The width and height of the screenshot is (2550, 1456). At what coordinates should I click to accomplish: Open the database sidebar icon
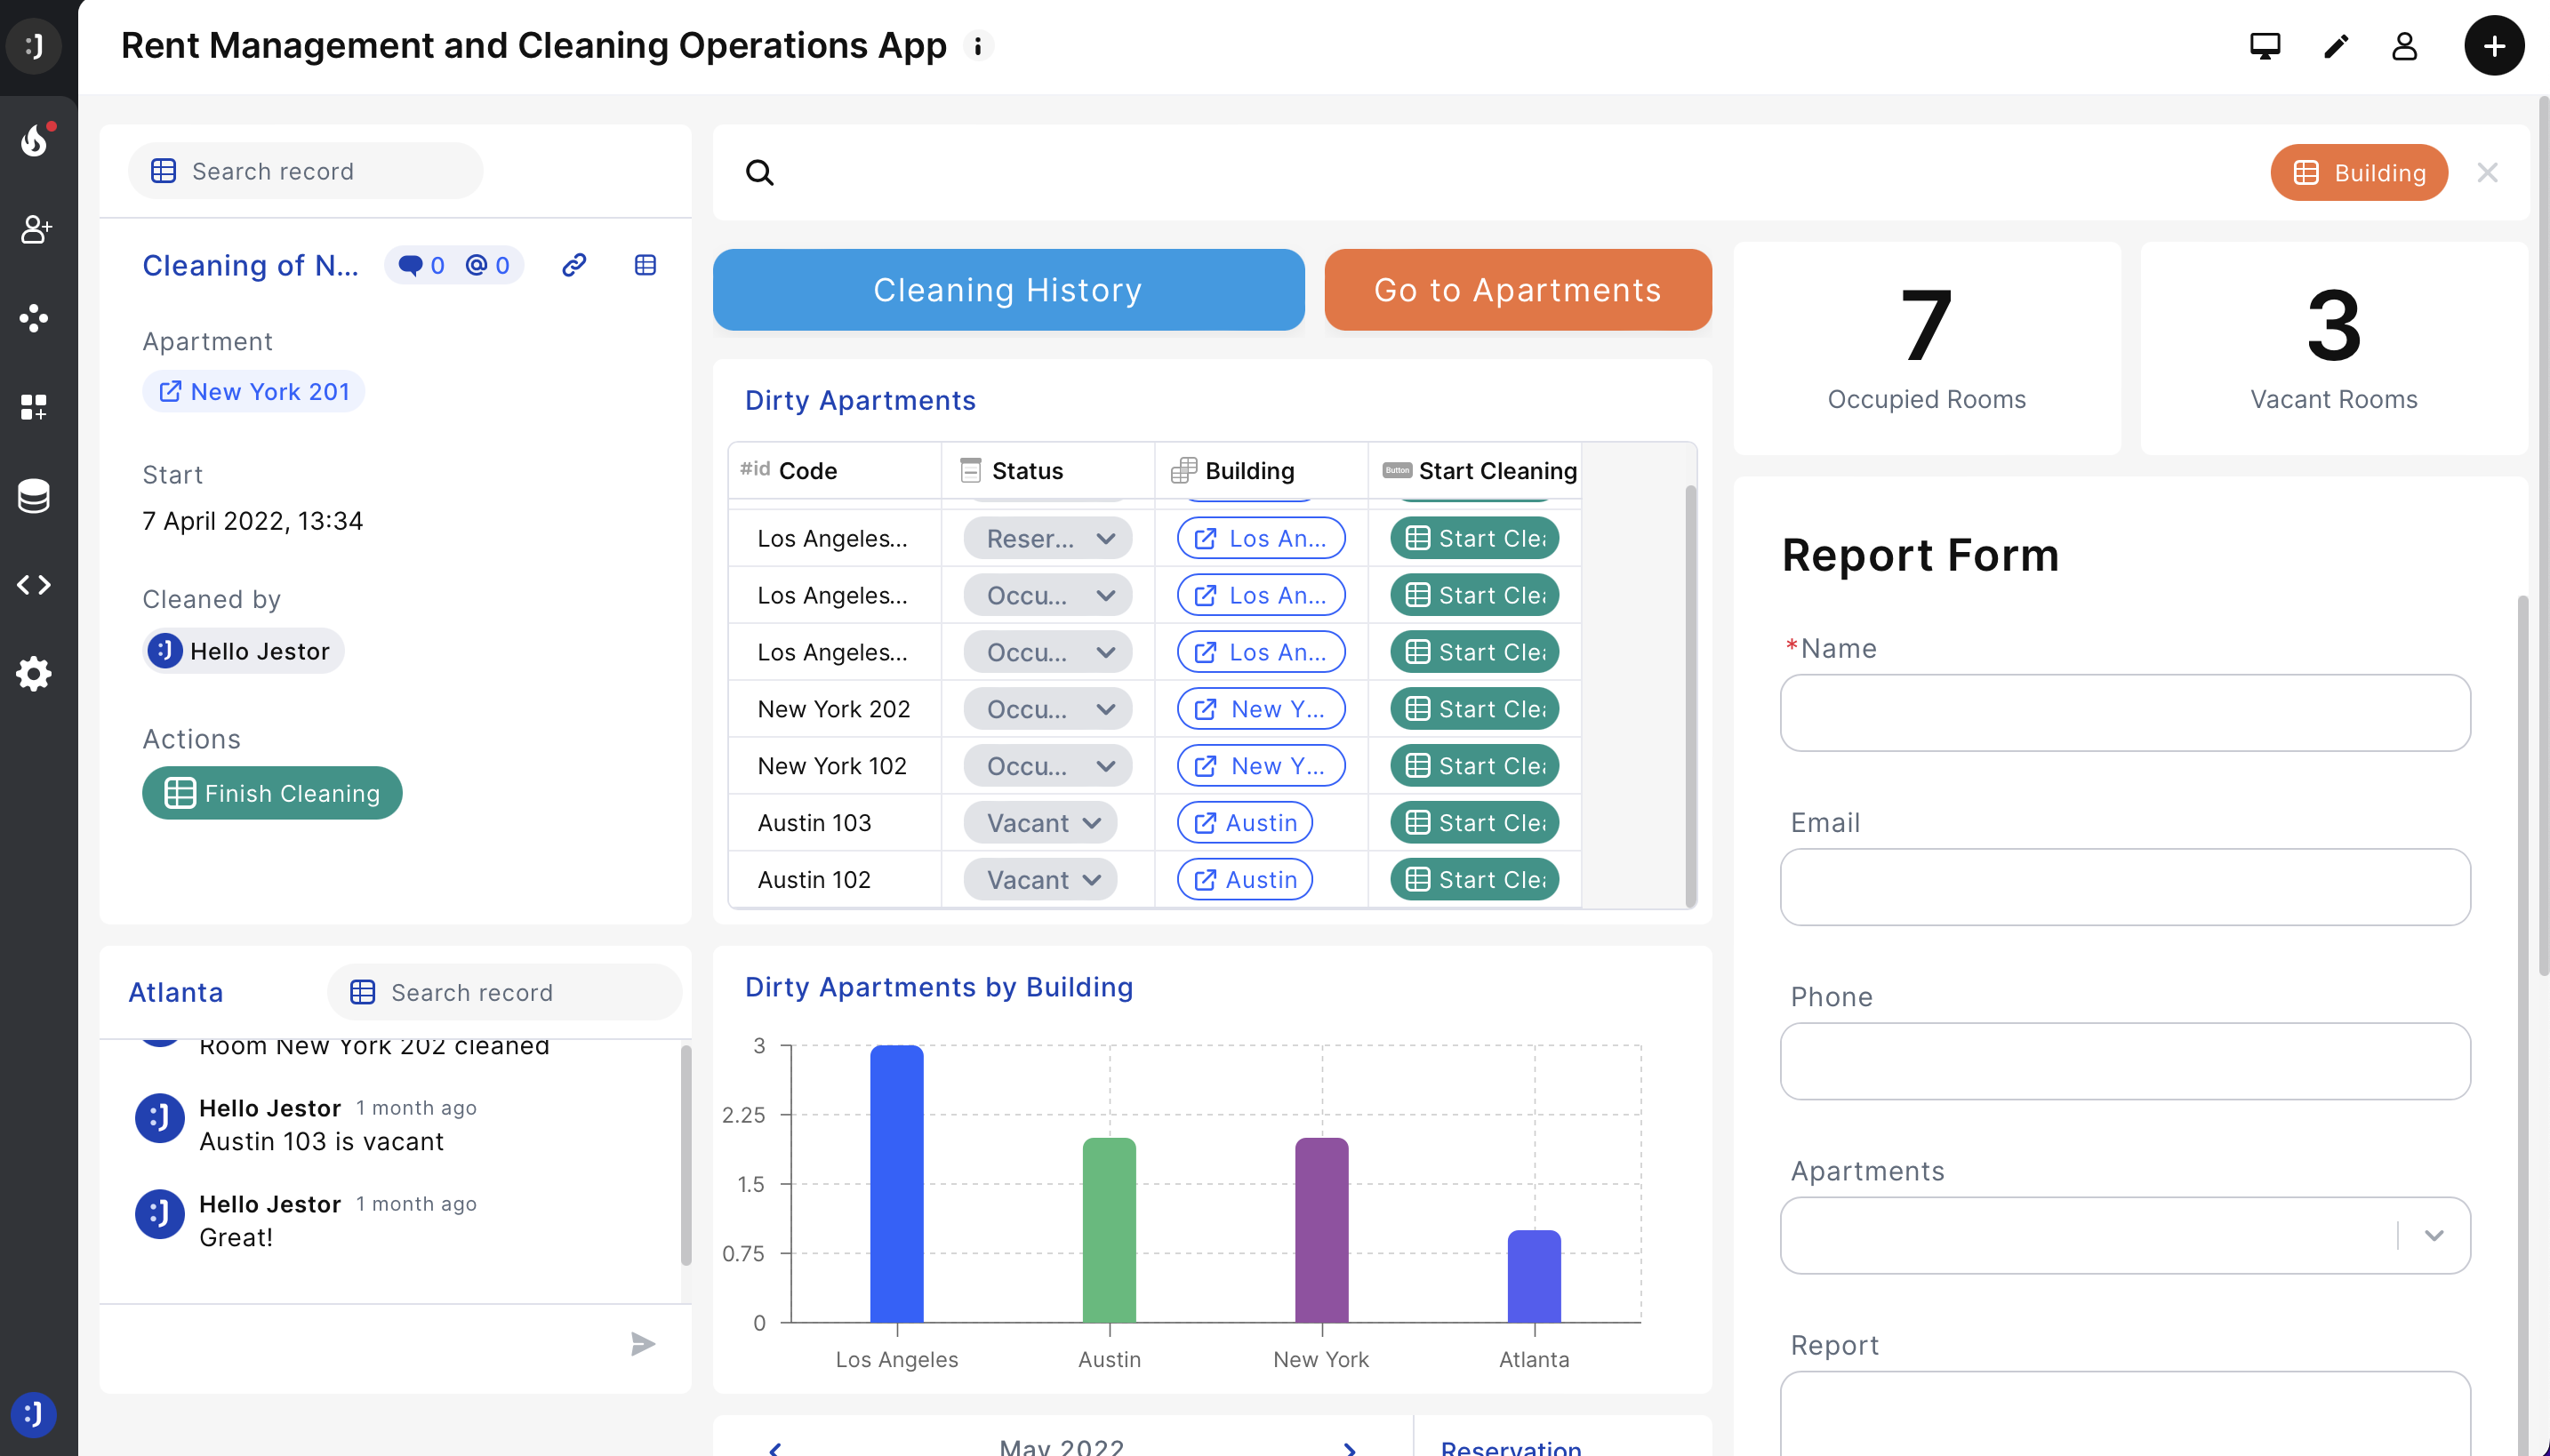(x=34, y=496)
